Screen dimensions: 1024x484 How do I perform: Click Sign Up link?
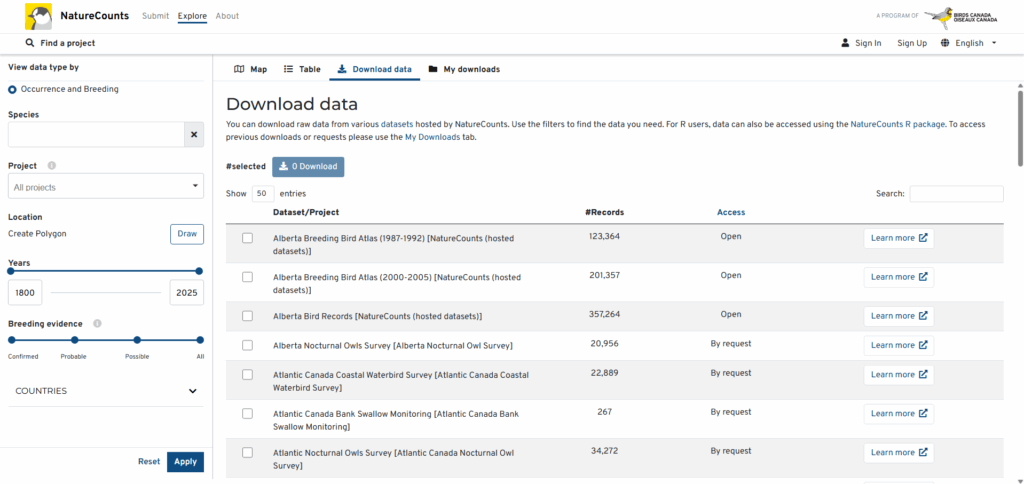(x=912, y=43)
